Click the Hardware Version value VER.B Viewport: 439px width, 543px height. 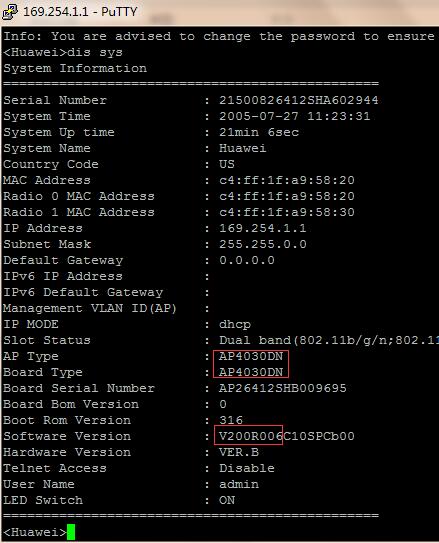coord(239,452)
